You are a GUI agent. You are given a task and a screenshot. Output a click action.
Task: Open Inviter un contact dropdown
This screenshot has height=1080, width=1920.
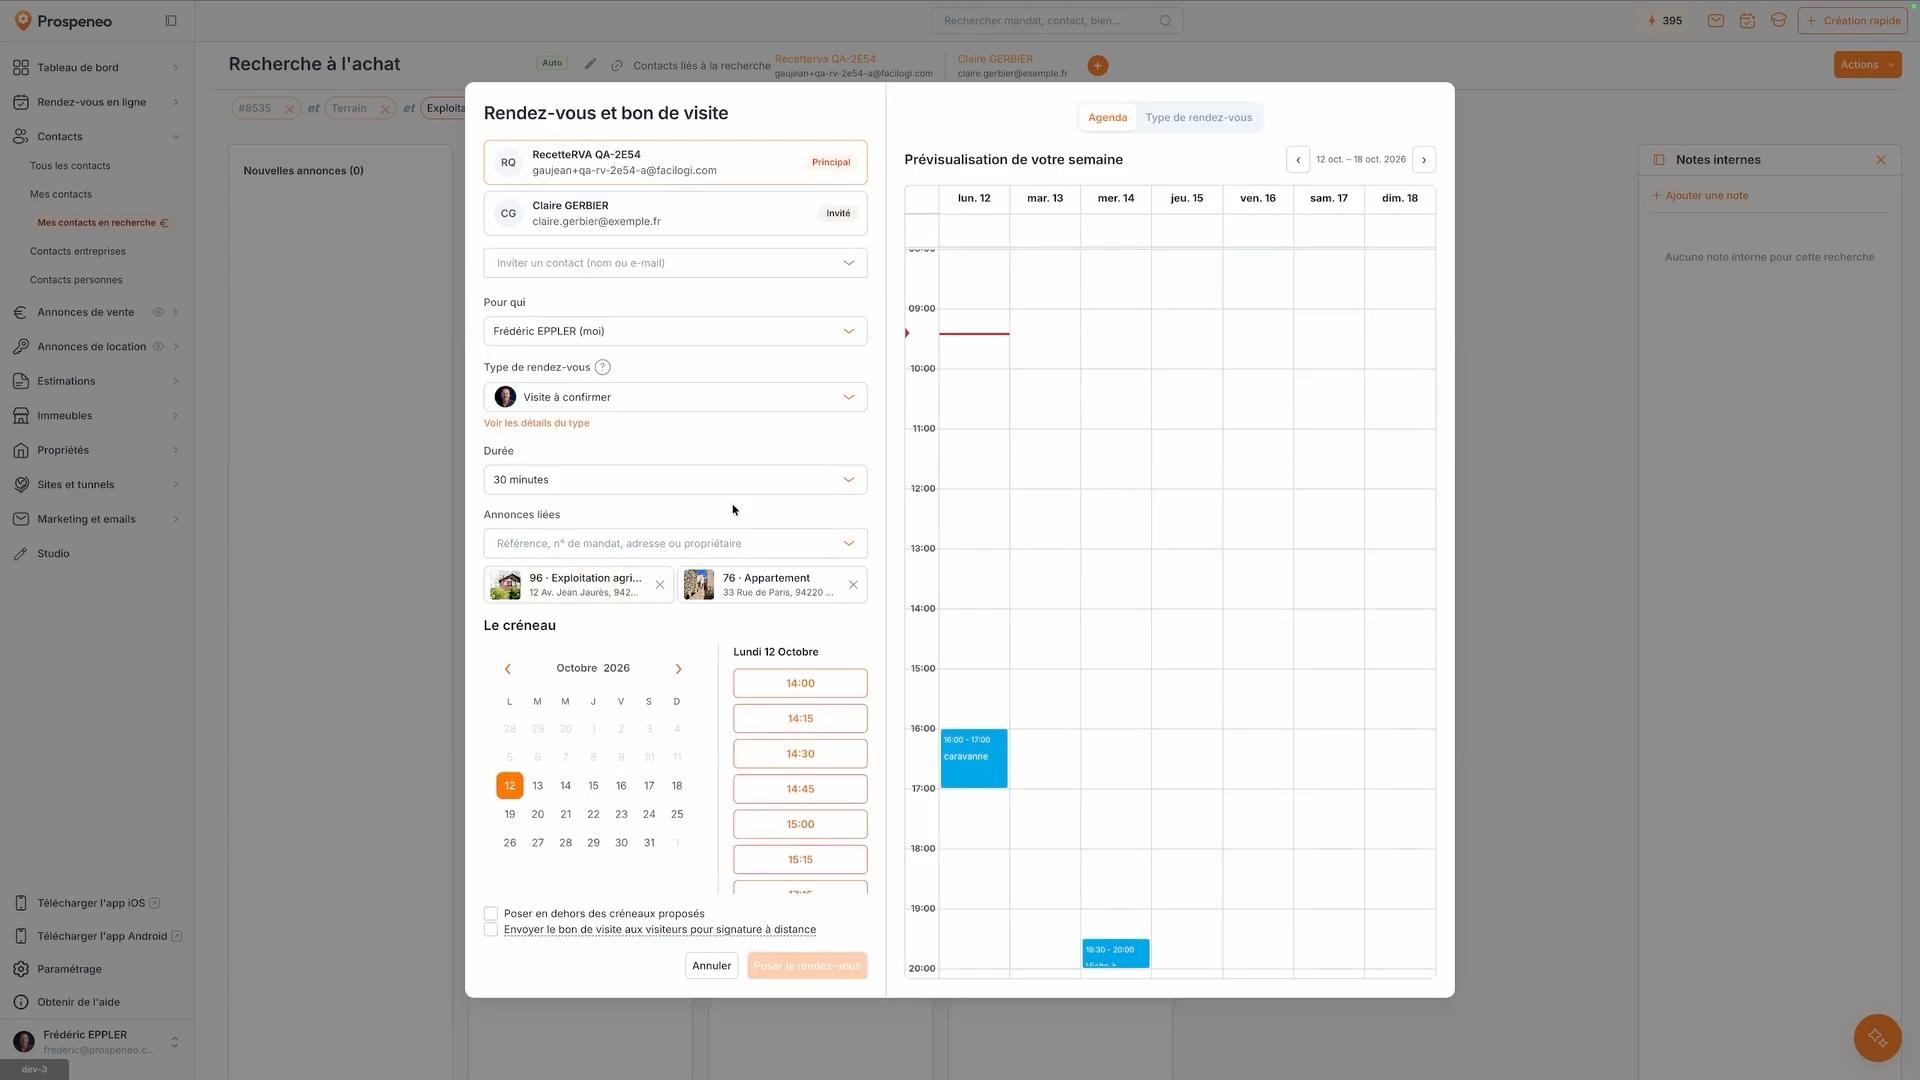(675, 263)
